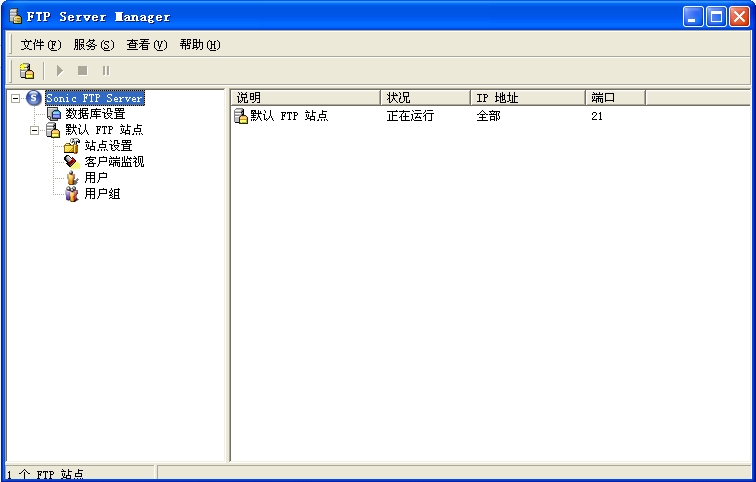Open the 帮助(H) menu
The height and width of the screenshot is (482, 756).
click(x=200, y=45)
